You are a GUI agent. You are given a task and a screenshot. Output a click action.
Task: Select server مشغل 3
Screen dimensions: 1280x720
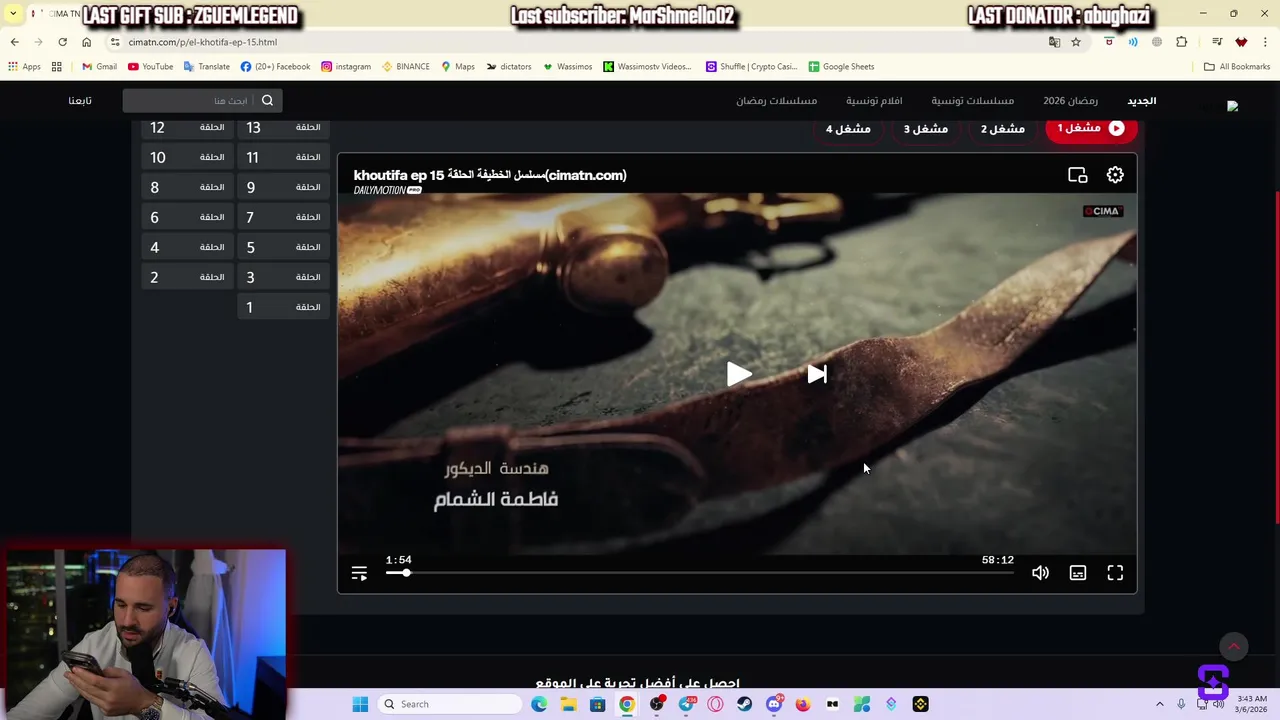[x=926, y=128]
